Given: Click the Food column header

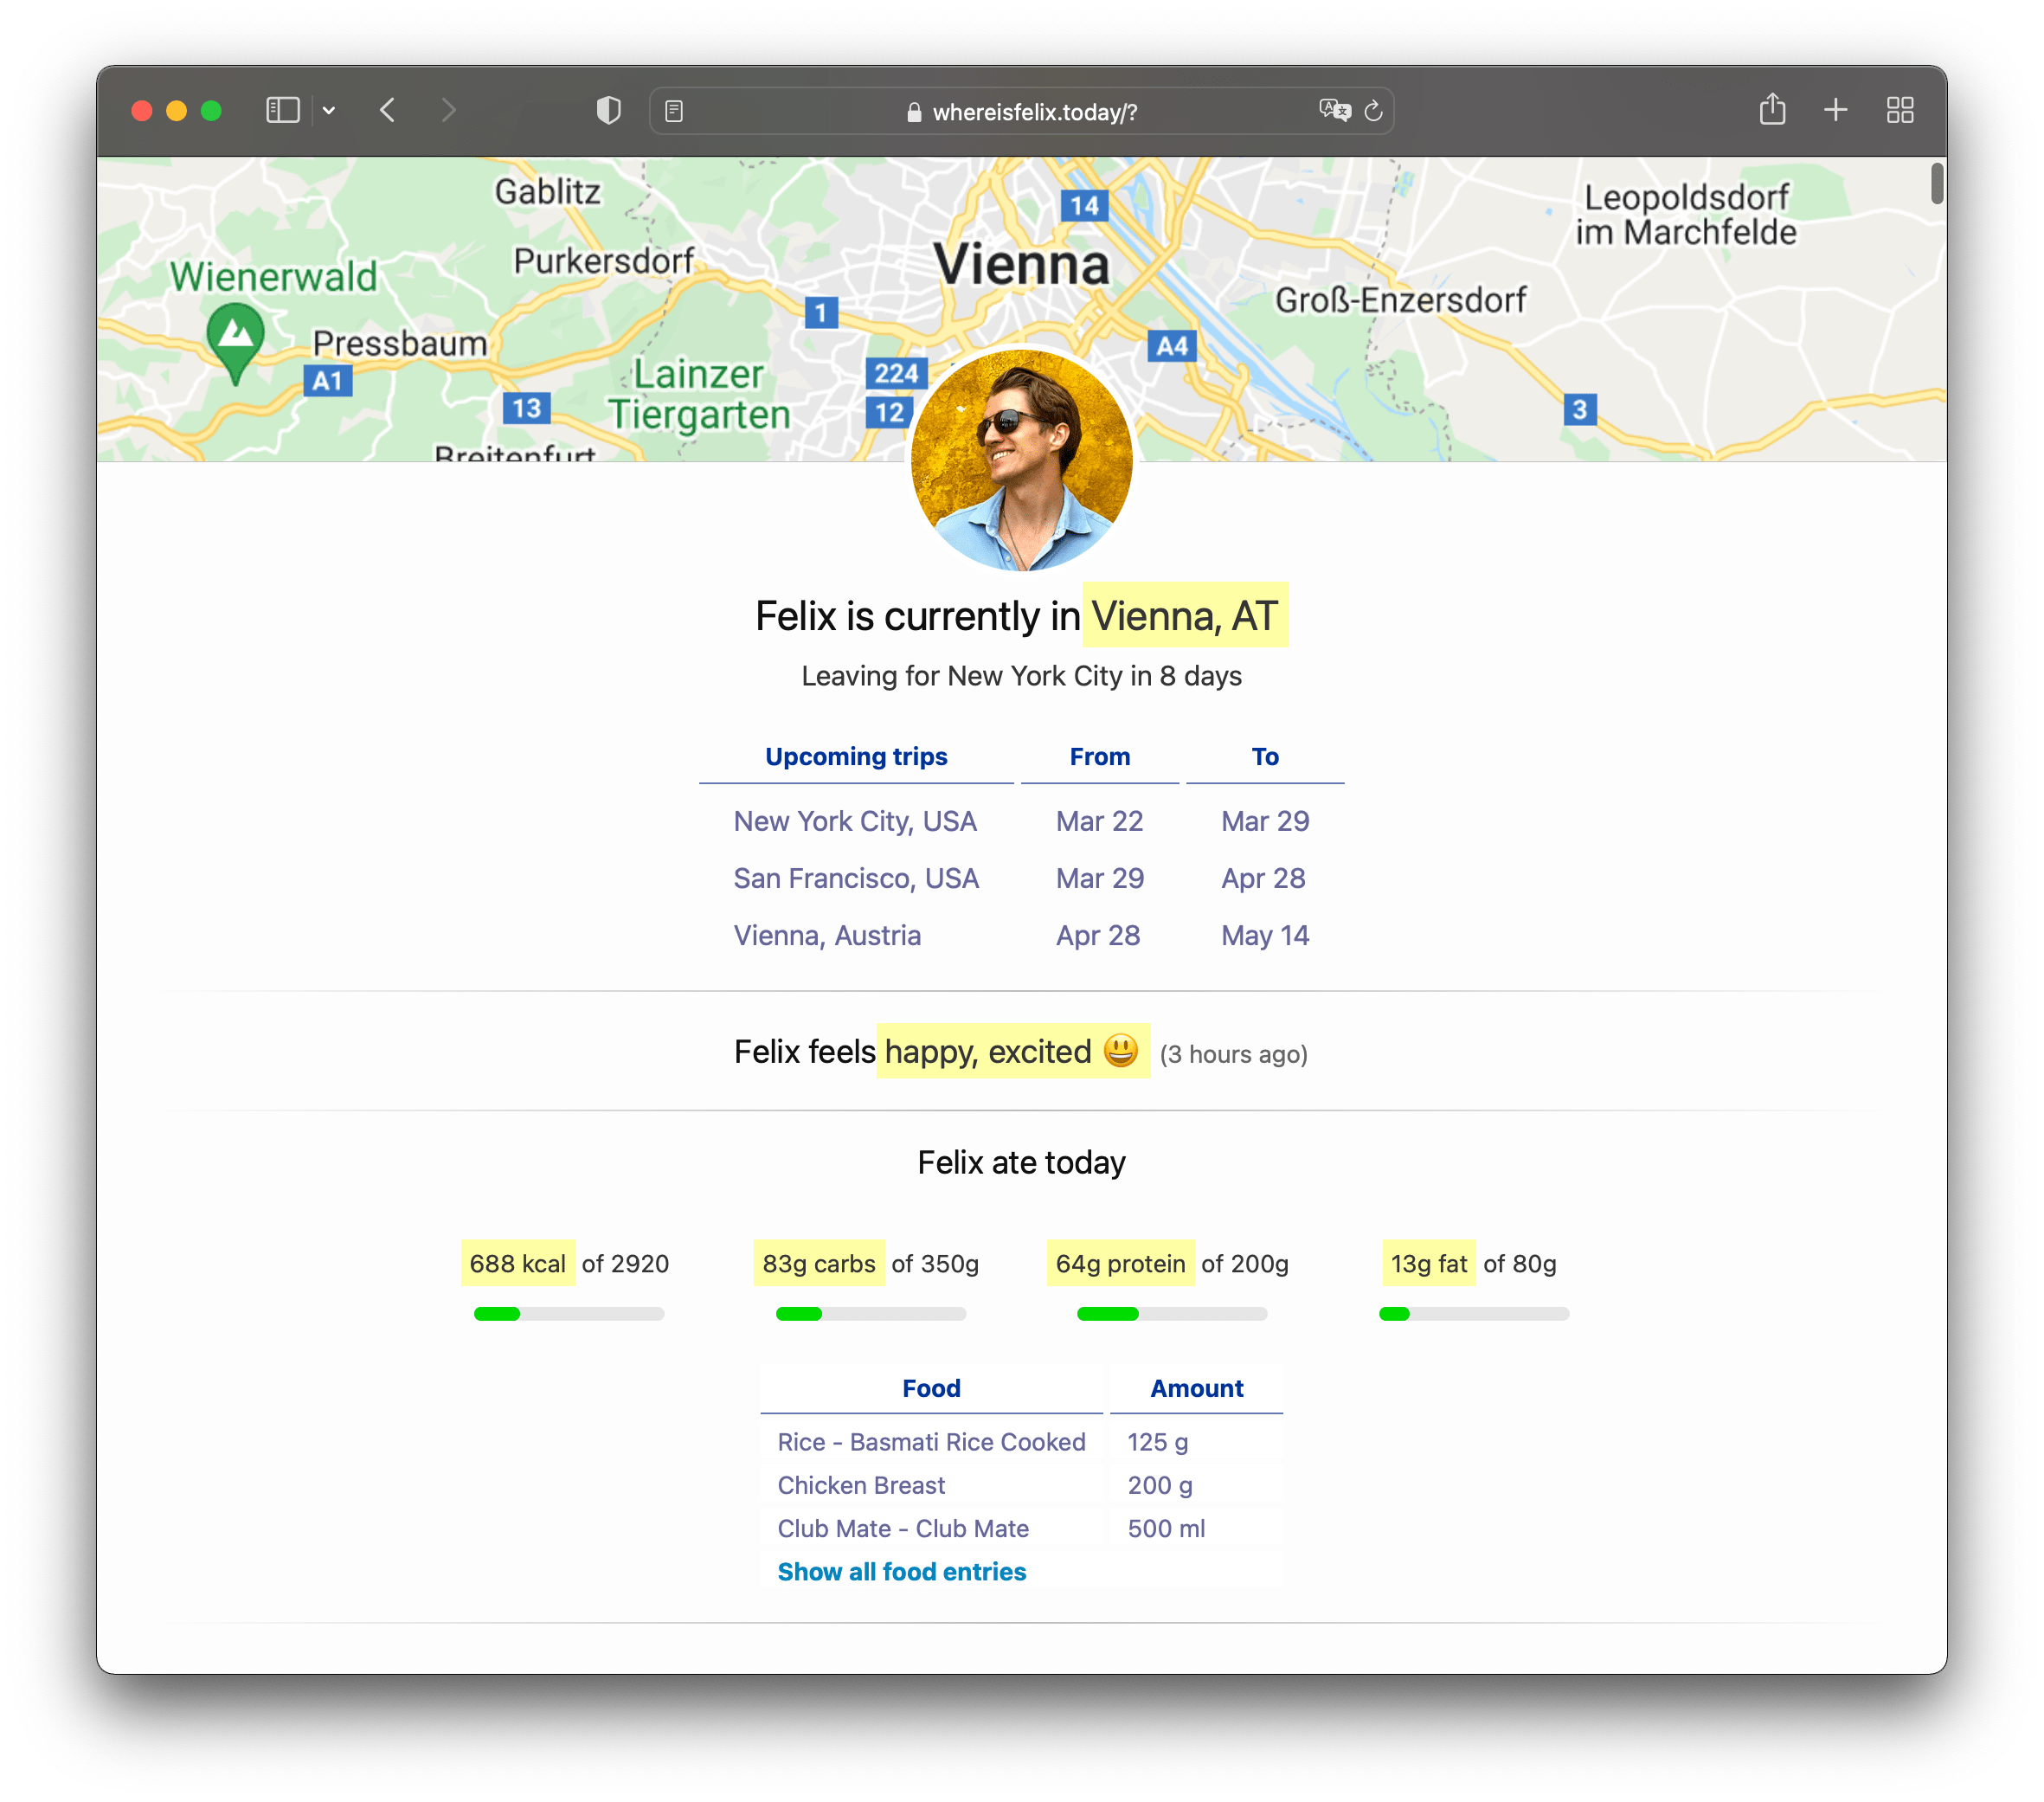Looking at the screenshot, I should tap(931, 1388).
